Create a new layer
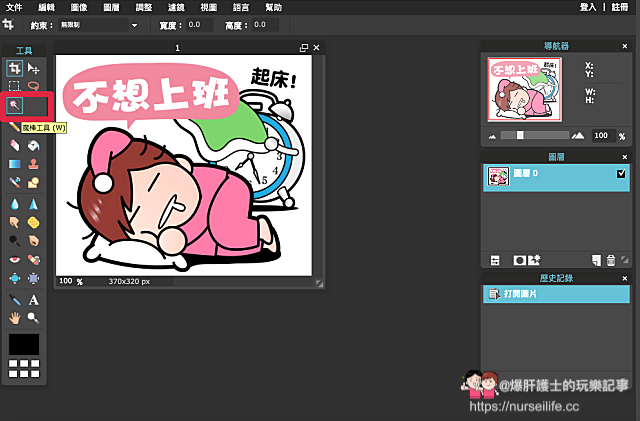The image size is (640, 421). pos(596,260)
